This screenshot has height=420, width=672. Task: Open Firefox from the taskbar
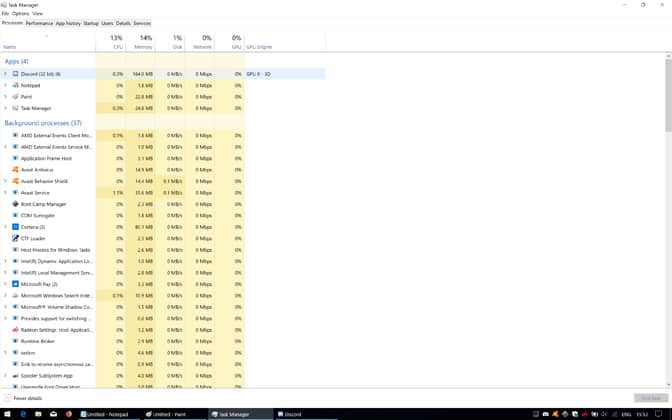click(69, 414)
